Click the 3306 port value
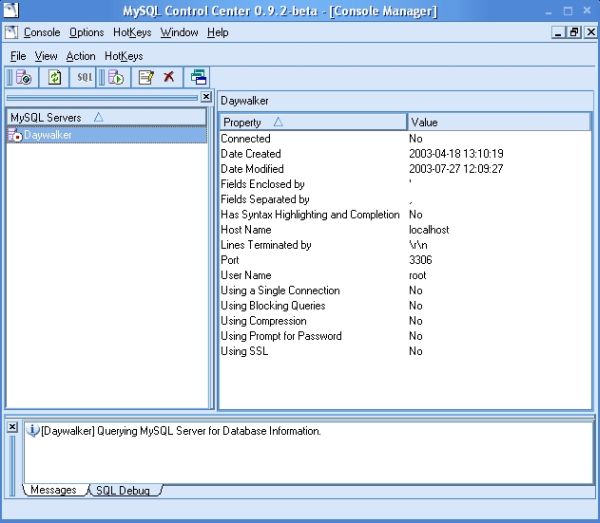The image size is (600, 523). point(420,260)
